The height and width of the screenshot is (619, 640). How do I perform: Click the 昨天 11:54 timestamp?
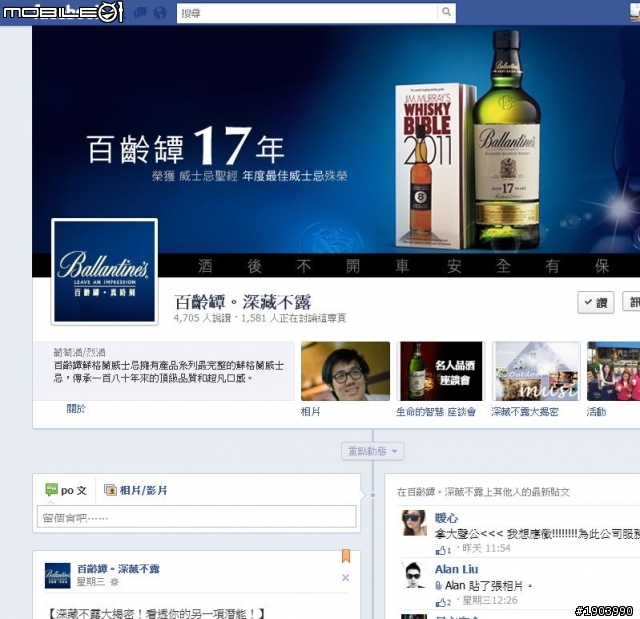(486, 548)
